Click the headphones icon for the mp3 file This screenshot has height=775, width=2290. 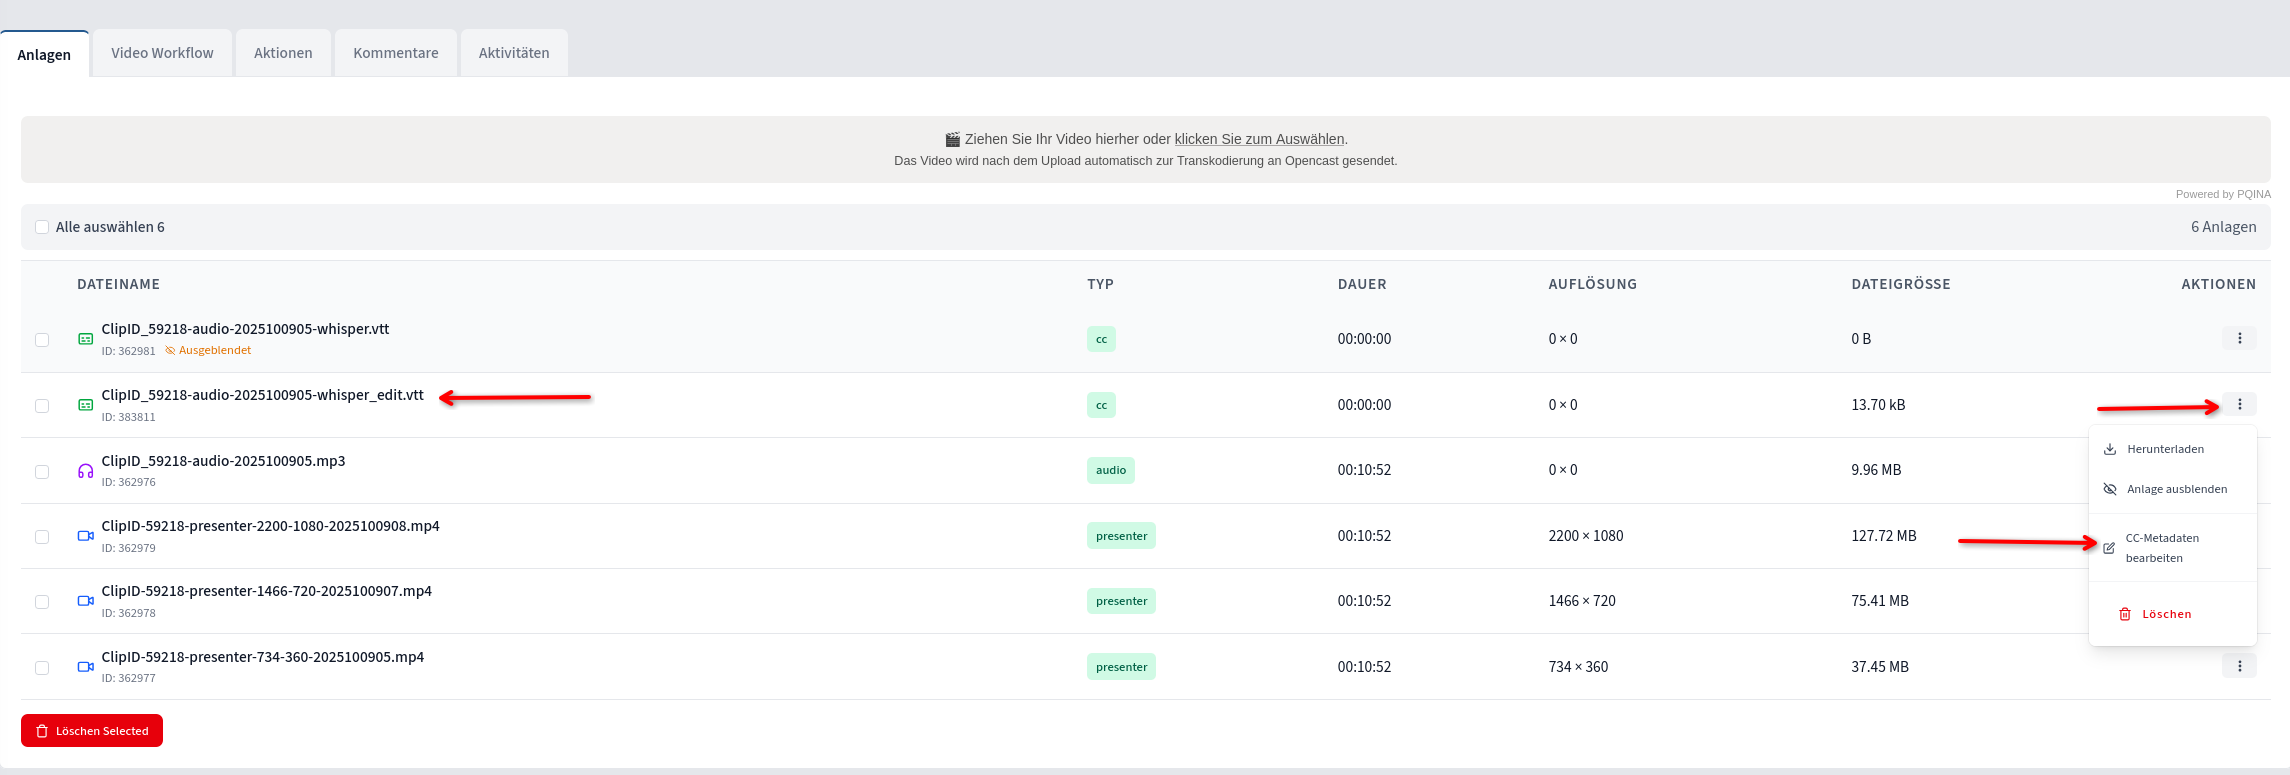coord(86,471)
